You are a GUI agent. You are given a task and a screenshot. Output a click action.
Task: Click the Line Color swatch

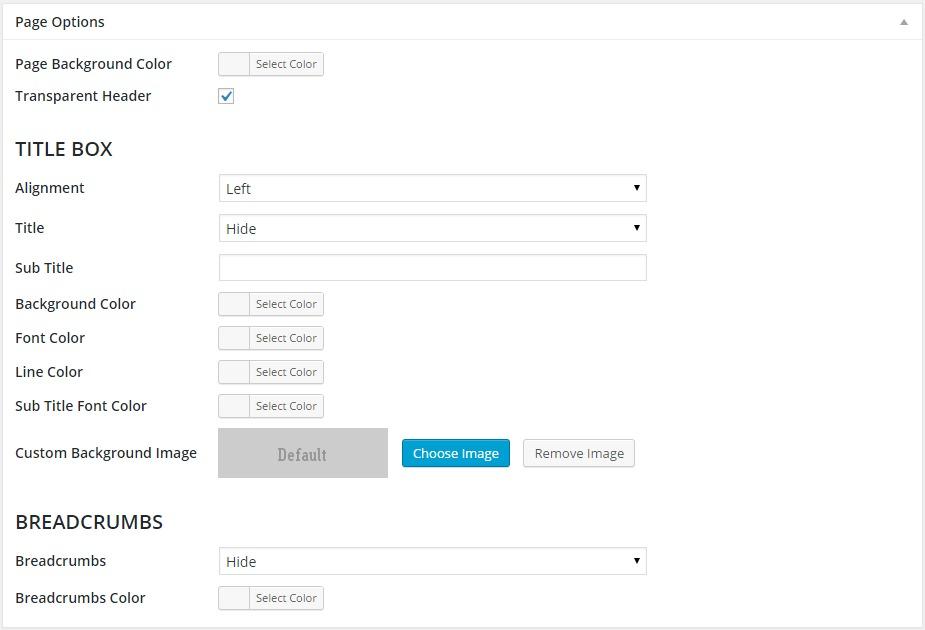234,372
